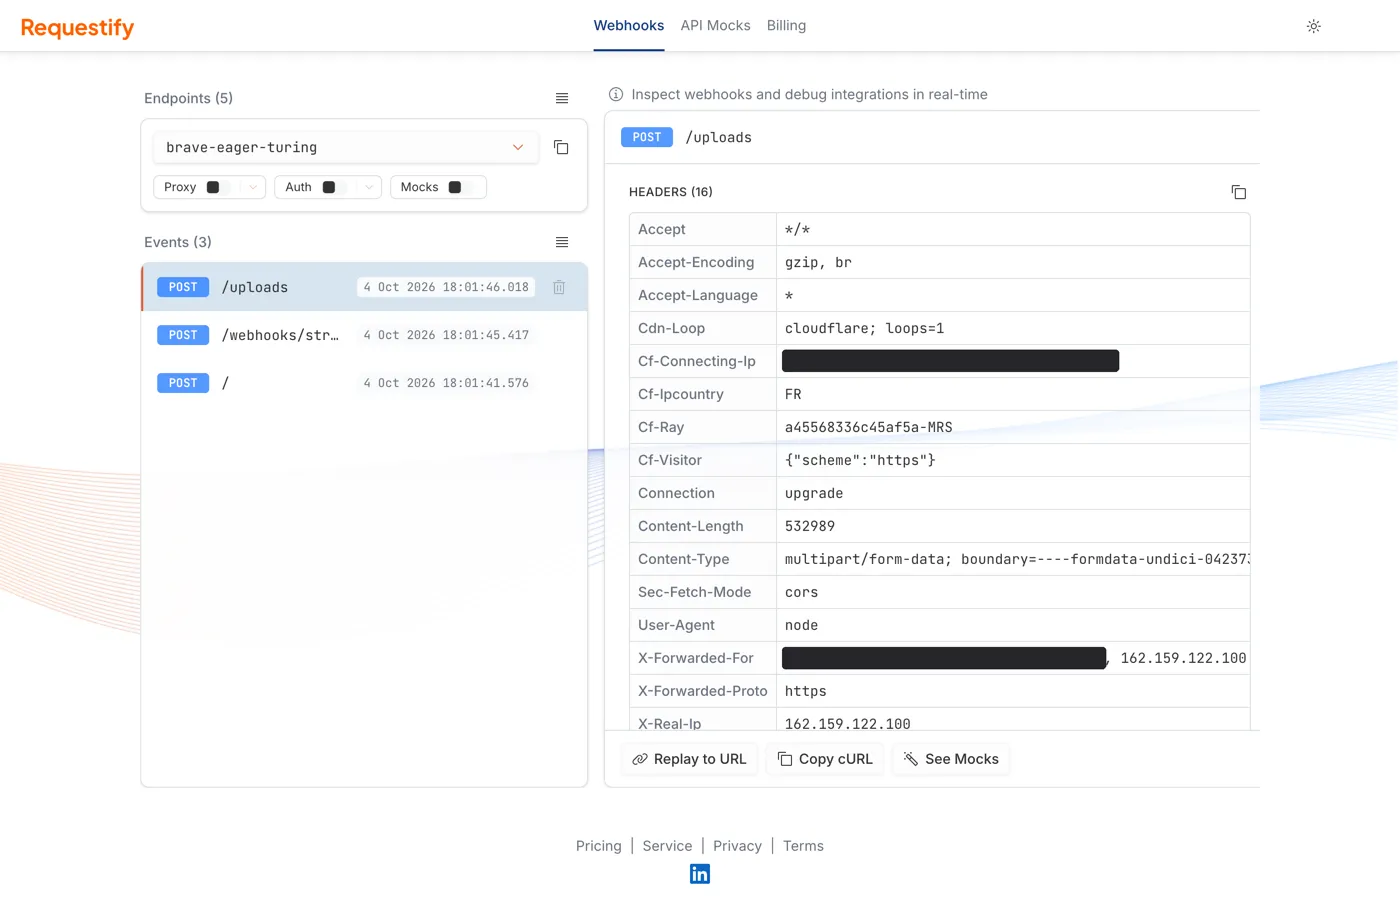Click the info icon beside Inspect webhooks text
1400x900 pixels.
point(616,94)
